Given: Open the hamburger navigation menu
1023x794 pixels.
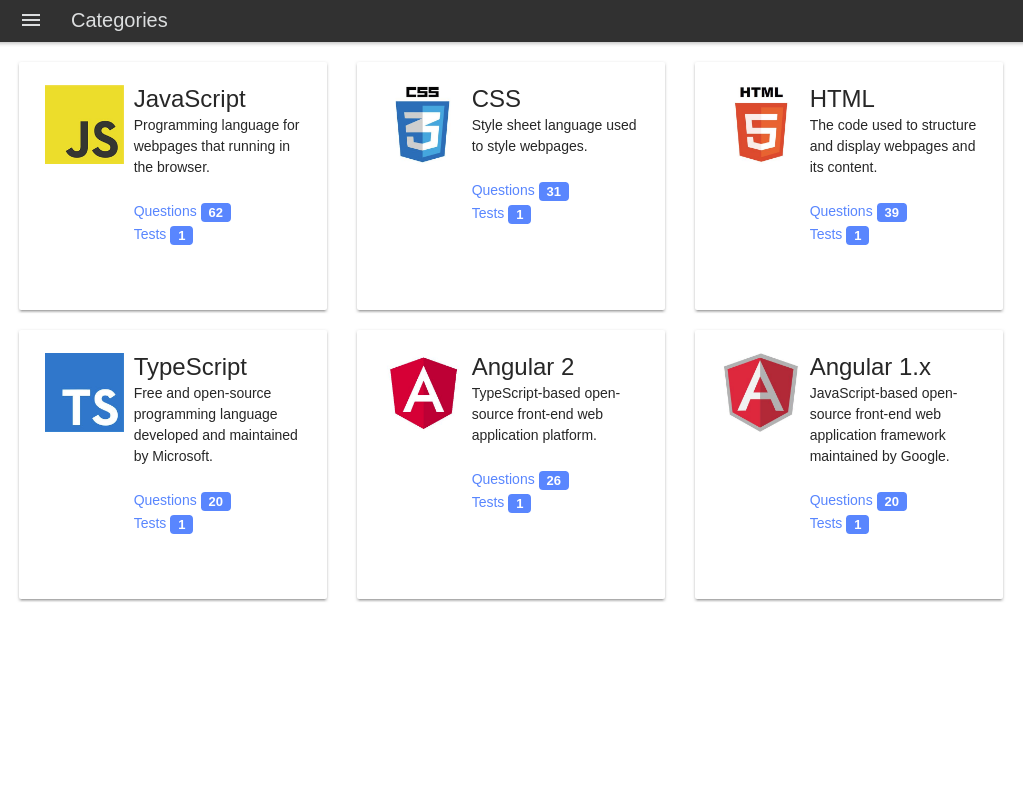Looking at the screenshot, I should click(31, 20).
